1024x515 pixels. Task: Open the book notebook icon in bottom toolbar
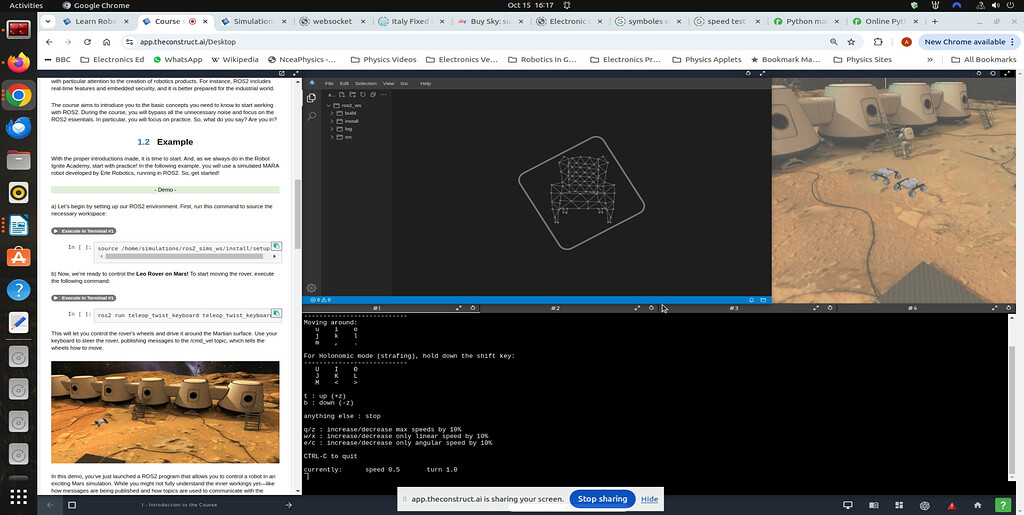click(x=873, y=505)
